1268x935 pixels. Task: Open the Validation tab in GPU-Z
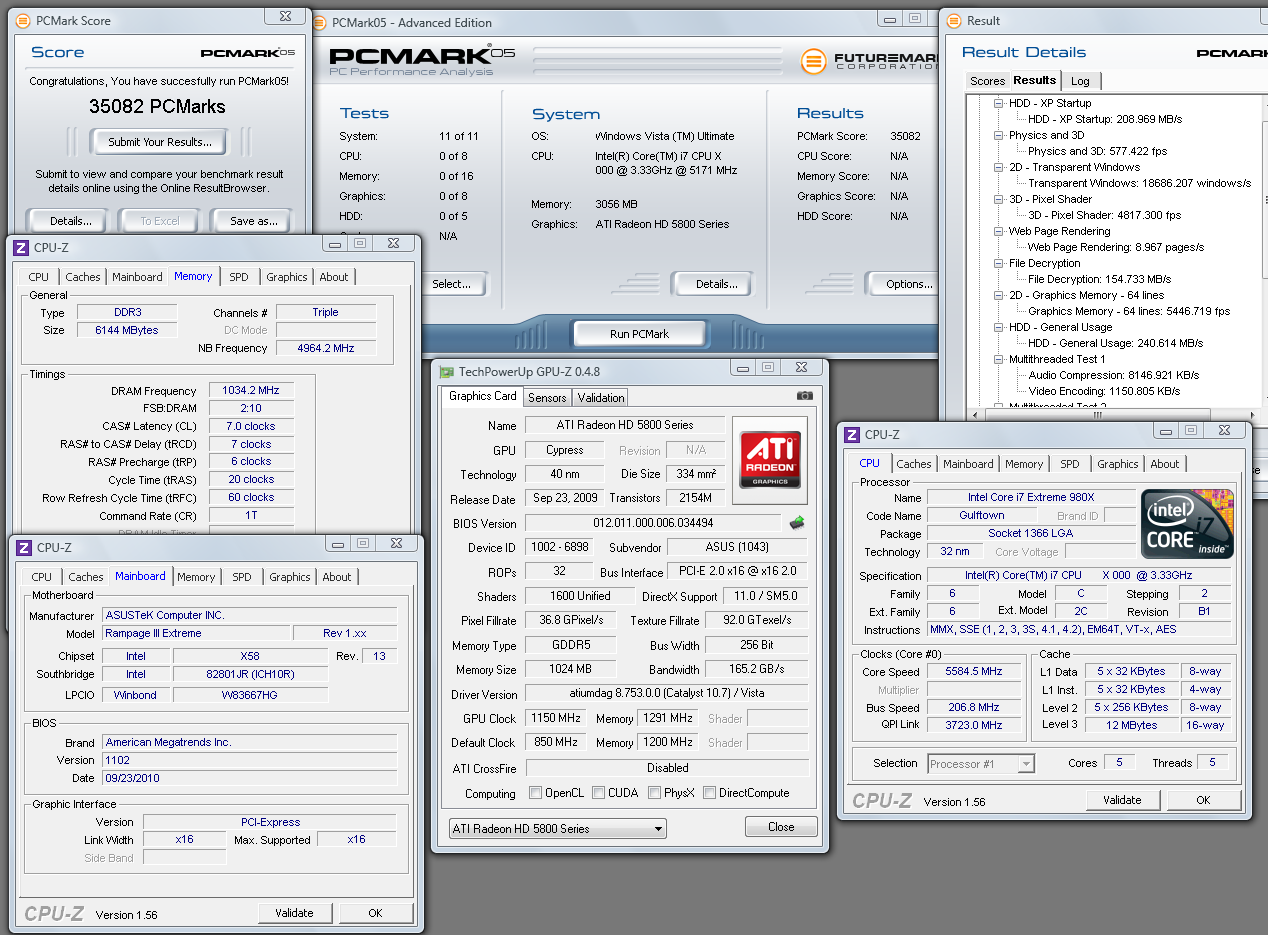(x=601, y=397)
